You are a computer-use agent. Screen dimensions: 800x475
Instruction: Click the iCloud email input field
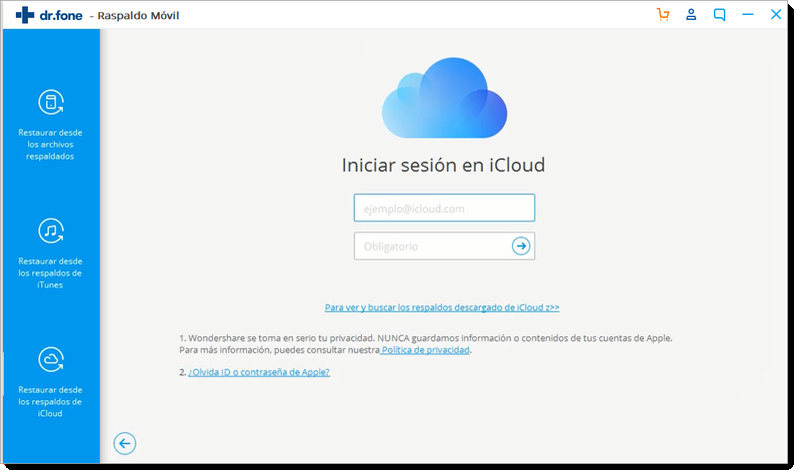point(444,208)
